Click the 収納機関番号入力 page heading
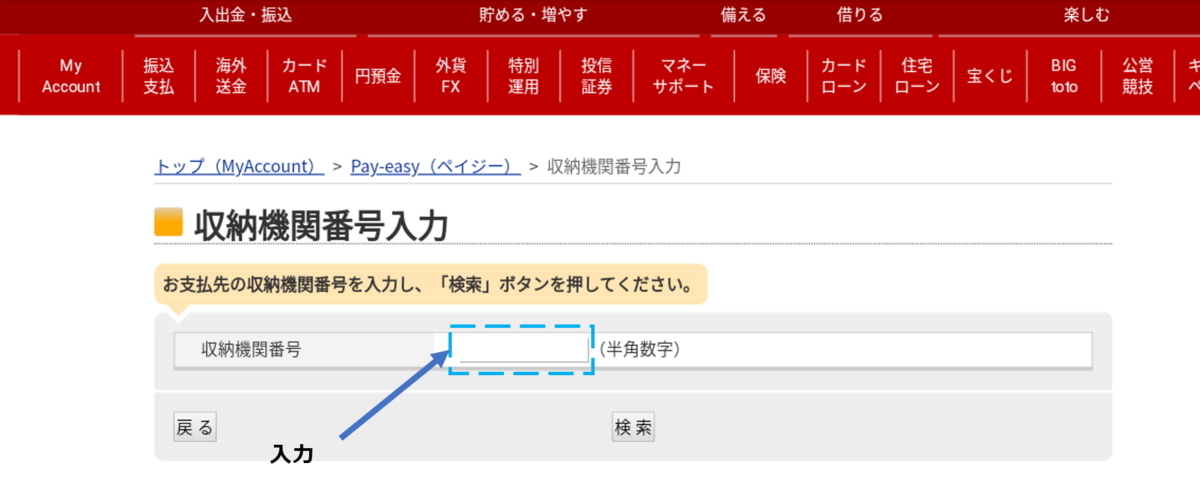The height and width of the screenshot is (484, 1200). (x=320, y=225)
